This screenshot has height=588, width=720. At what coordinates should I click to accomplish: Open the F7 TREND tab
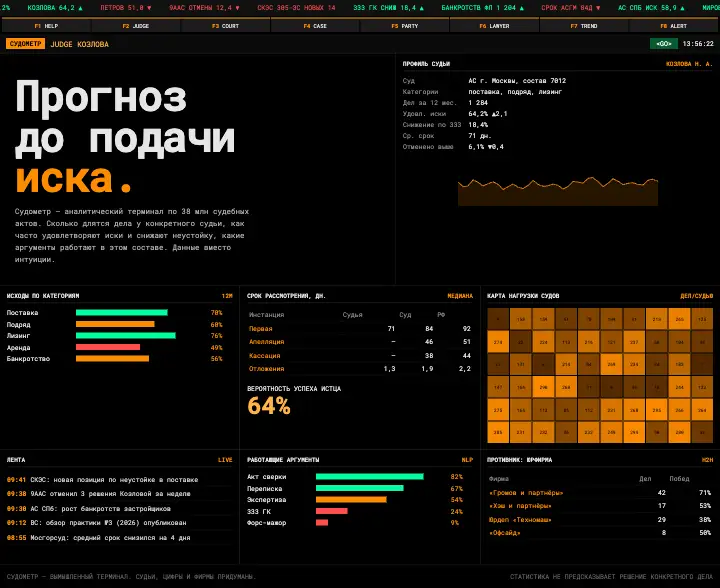[584, 26]
